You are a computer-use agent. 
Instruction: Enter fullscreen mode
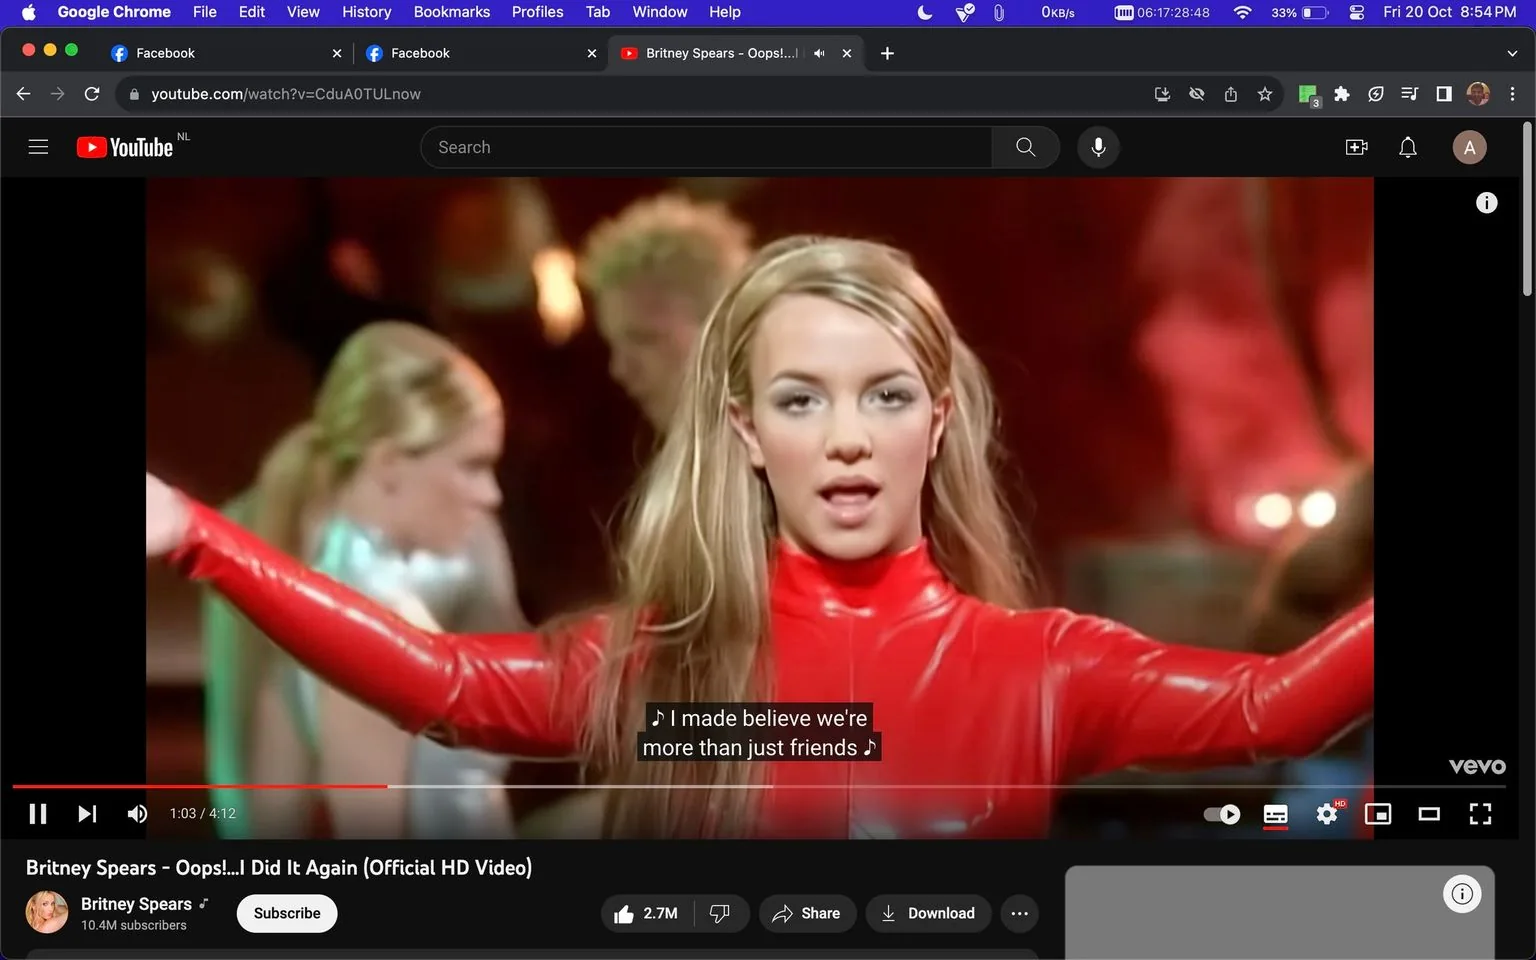(1479, 813)
